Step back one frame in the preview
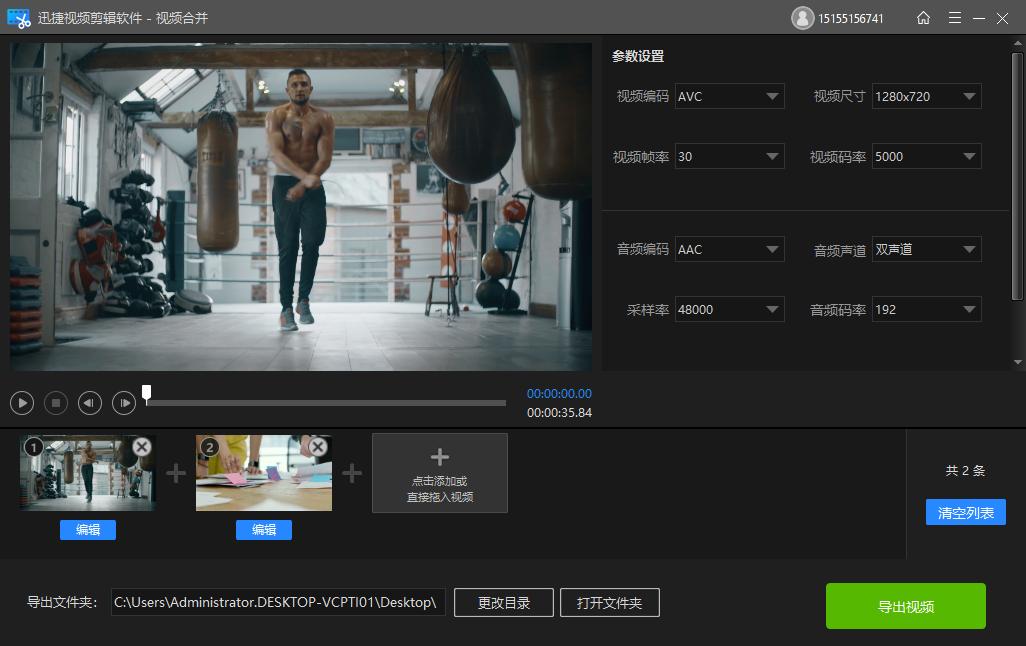Image resolution: width=1026 pixels, height=646 pixels. click(90, 403)
